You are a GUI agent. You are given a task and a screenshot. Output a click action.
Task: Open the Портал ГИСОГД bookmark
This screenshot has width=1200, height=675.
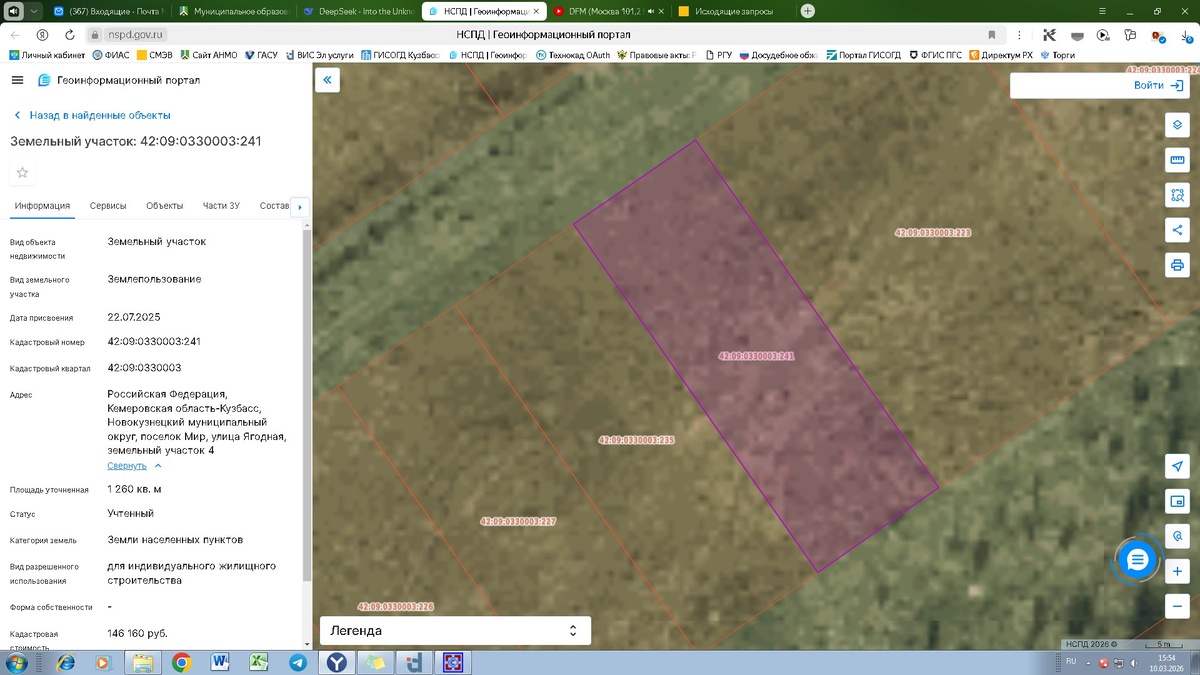(x=862, y=55)
